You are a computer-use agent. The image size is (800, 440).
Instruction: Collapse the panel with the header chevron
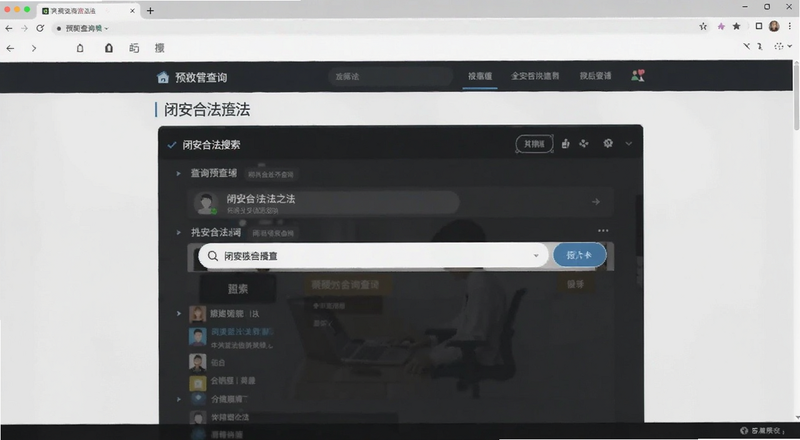629,144
